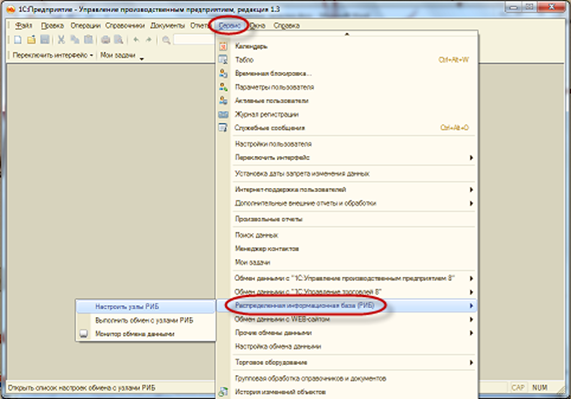The height and width of the screenshot is (399, 571).
Task: Click the Redo arrow toolbar icon
Action: pyautogui.click(x=149, y=40)
